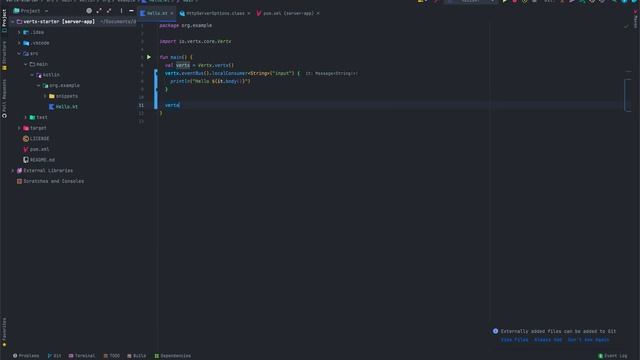Toggle the Favorites side tool window
Image resolution: width=640 pixels, height=360 pixels.
tap(4, 332)
